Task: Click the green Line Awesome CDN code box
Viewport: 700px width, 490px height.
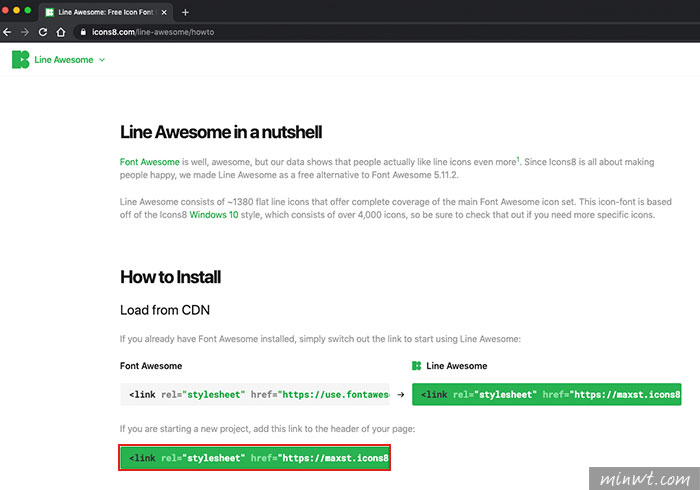Action: [546, 394]
